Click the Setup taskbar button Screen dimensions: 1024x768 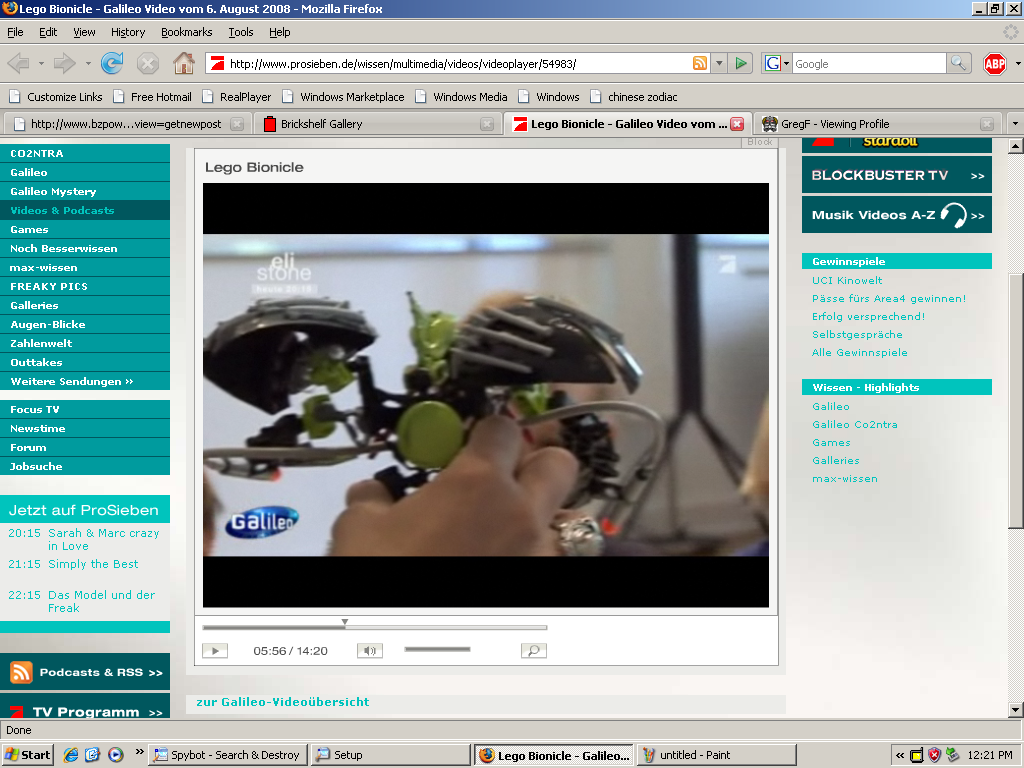click(391, 755)
